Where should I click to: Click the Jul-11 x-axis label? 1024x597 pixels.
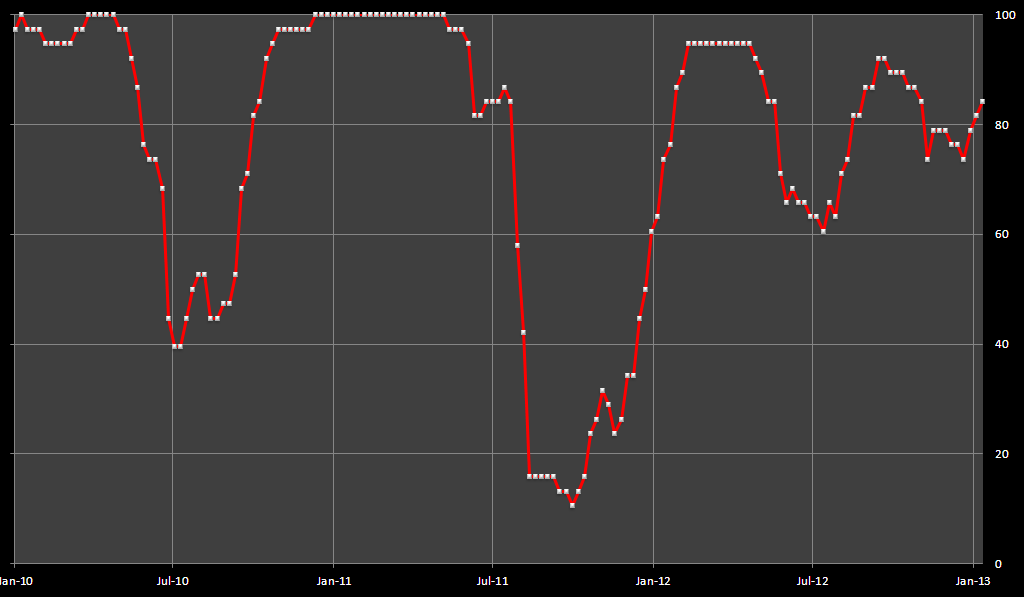pyautogui.click(x=492, y=581)
